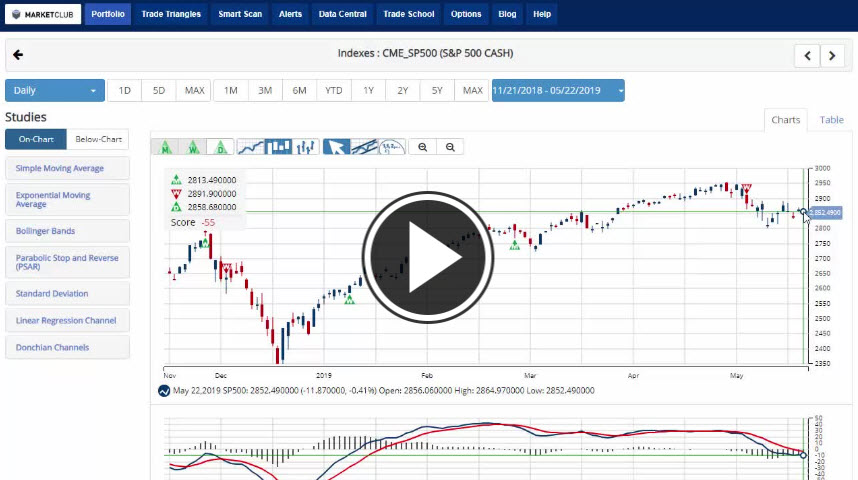Image resolution: width=858 pixels, height=480 pixels.
Task: Click the monthly Trade Triangle icon
Action: [x=165, y=147]
